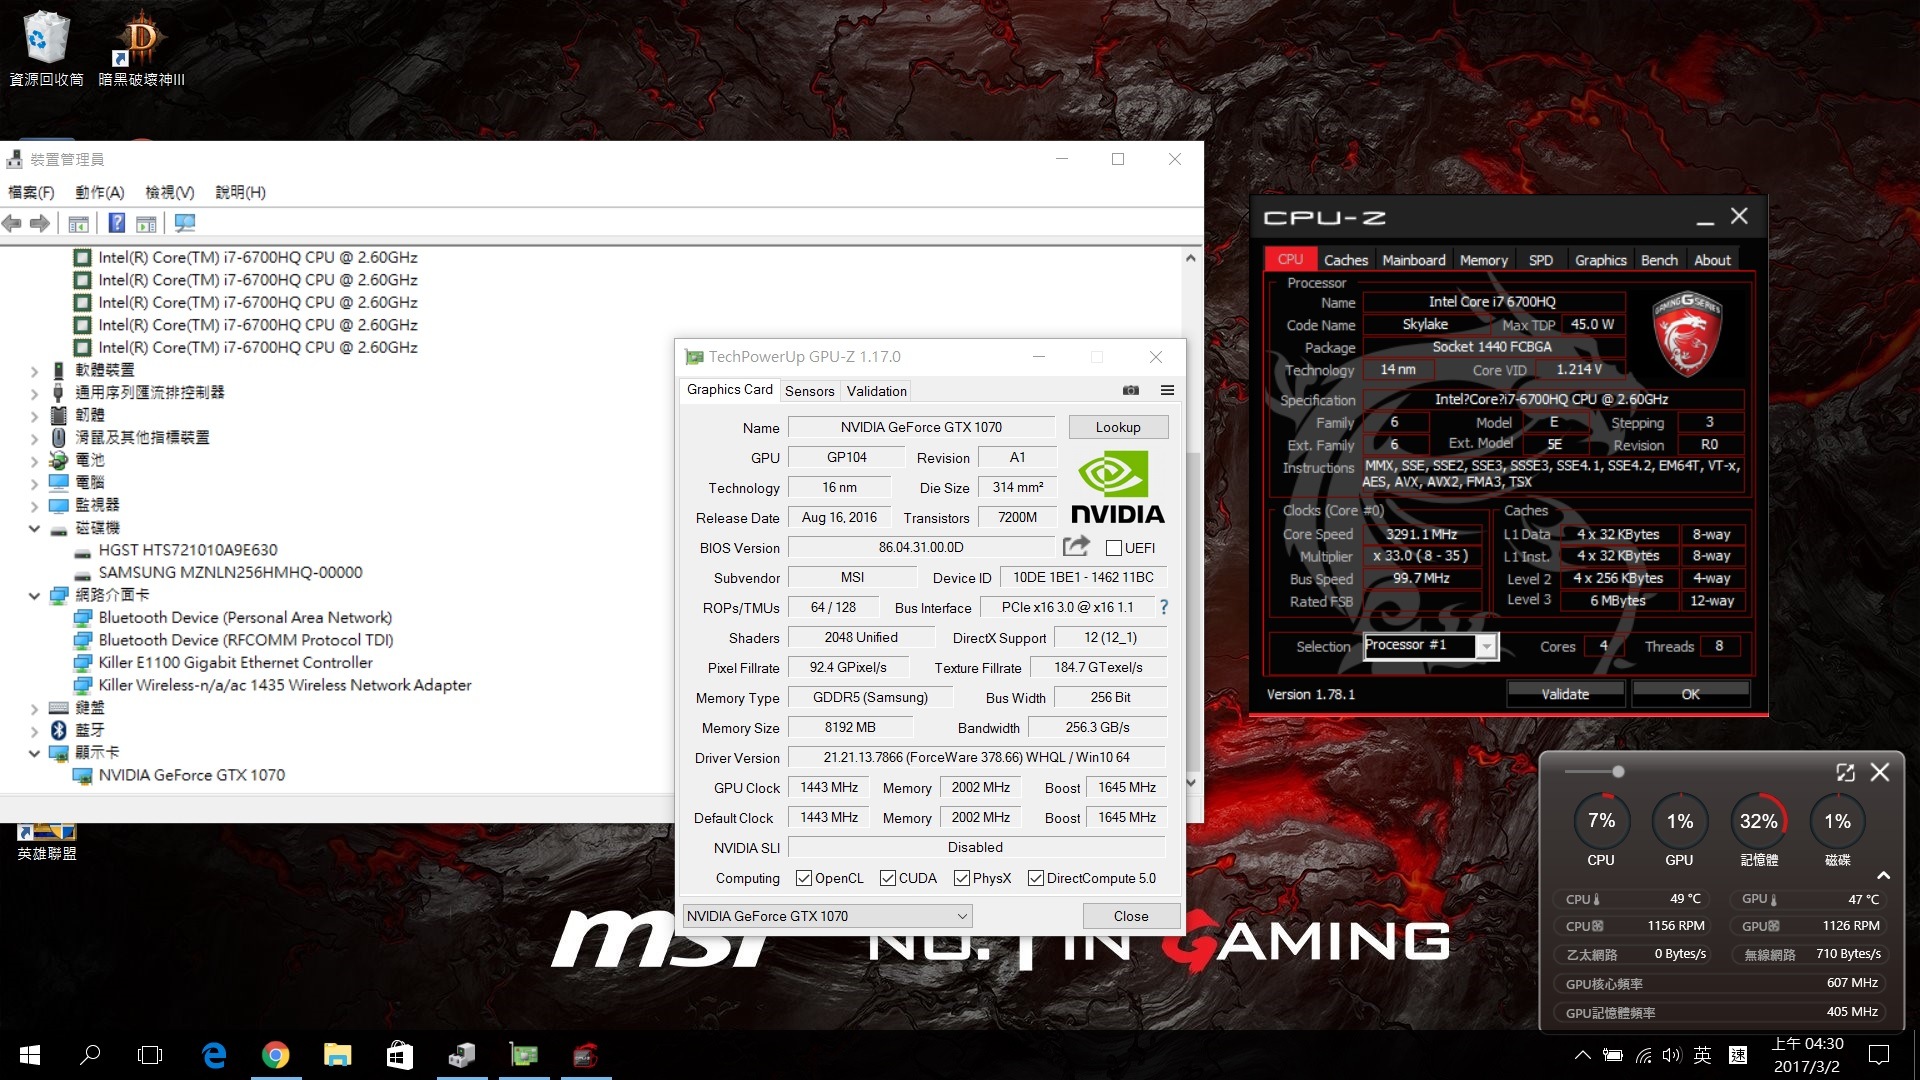The height and width of the screenshot is (1080, 1920).
Task: Toggle the CUDA checkbox
Action: 888,878
